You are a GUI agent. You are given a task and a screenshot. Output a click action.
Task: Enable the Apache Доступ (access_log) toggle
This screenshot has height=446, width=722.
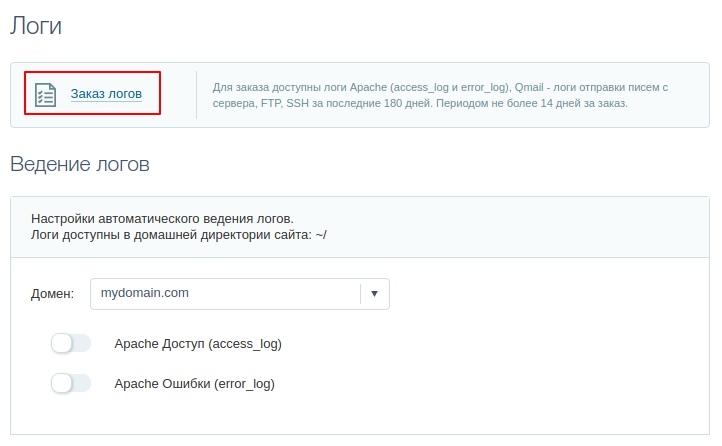71,344
